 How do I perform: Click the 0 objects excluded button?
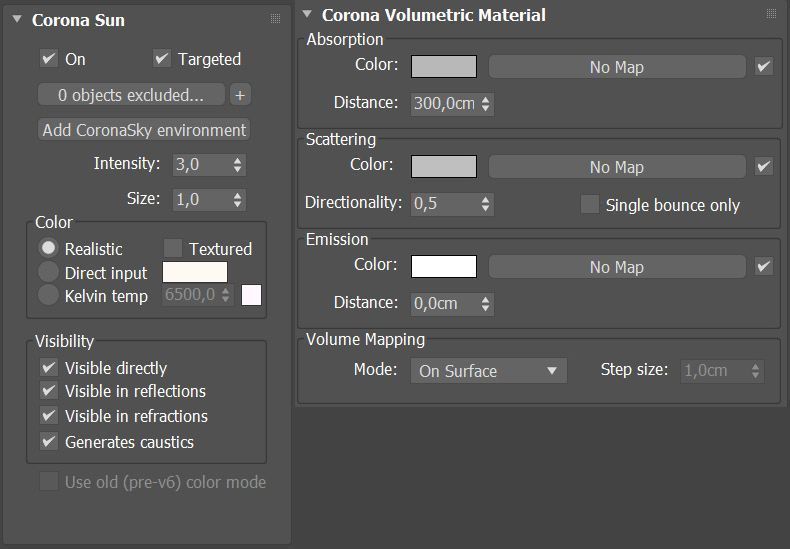131,95
